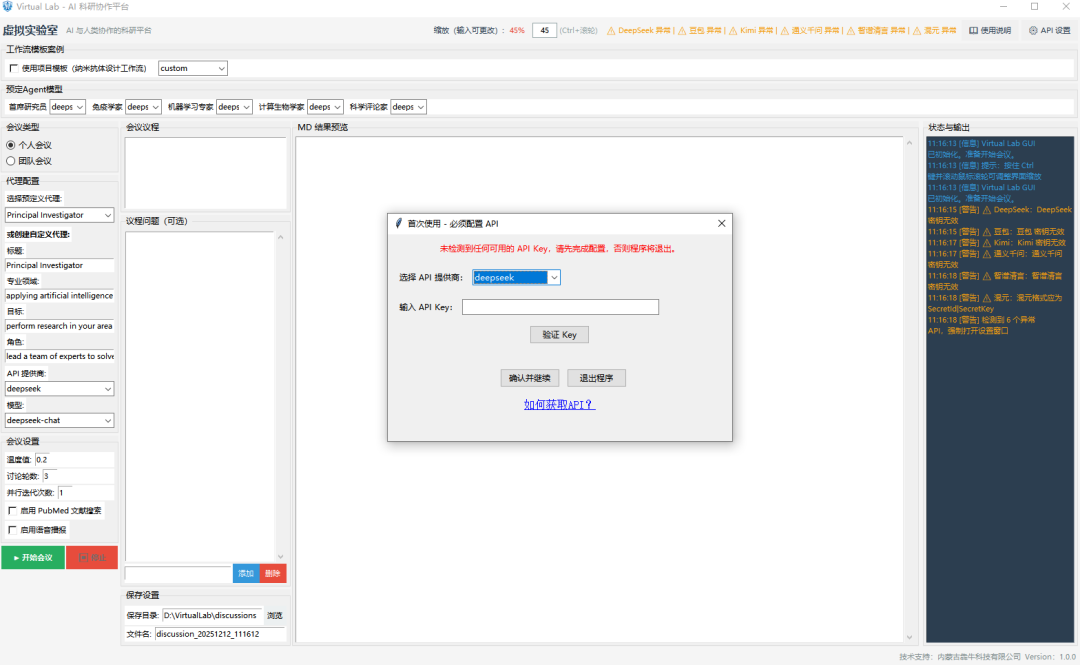Click the 输入 API Key input field
Image resolution: width=1080 pixels, height=665 pixels.
tap(560, 307)
